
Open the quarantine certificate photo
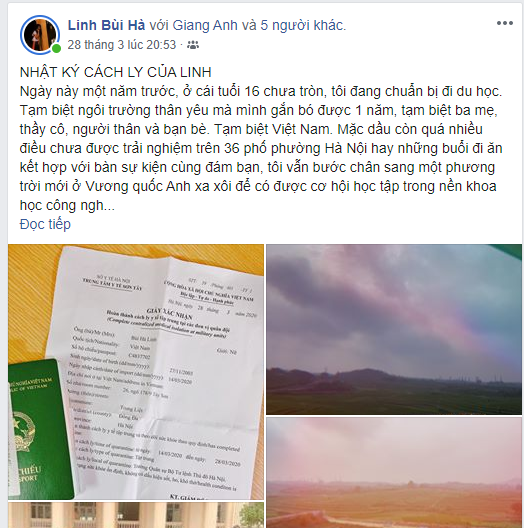point(136,372)
